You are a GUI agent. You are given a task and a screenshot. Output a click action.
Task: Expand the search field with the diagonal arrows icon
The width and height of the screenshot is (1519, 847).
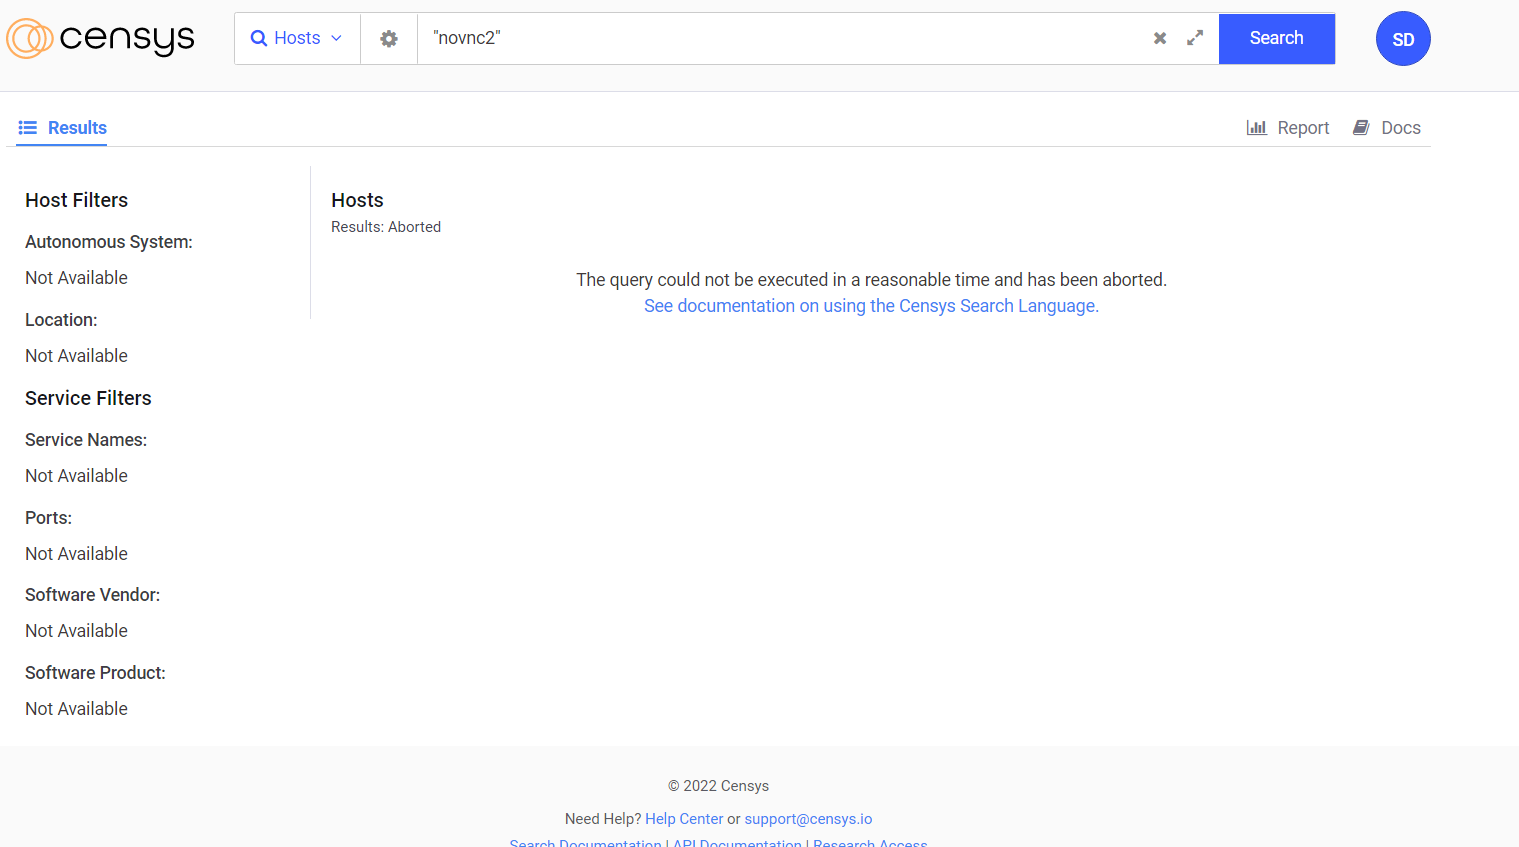coord(1194,38)
